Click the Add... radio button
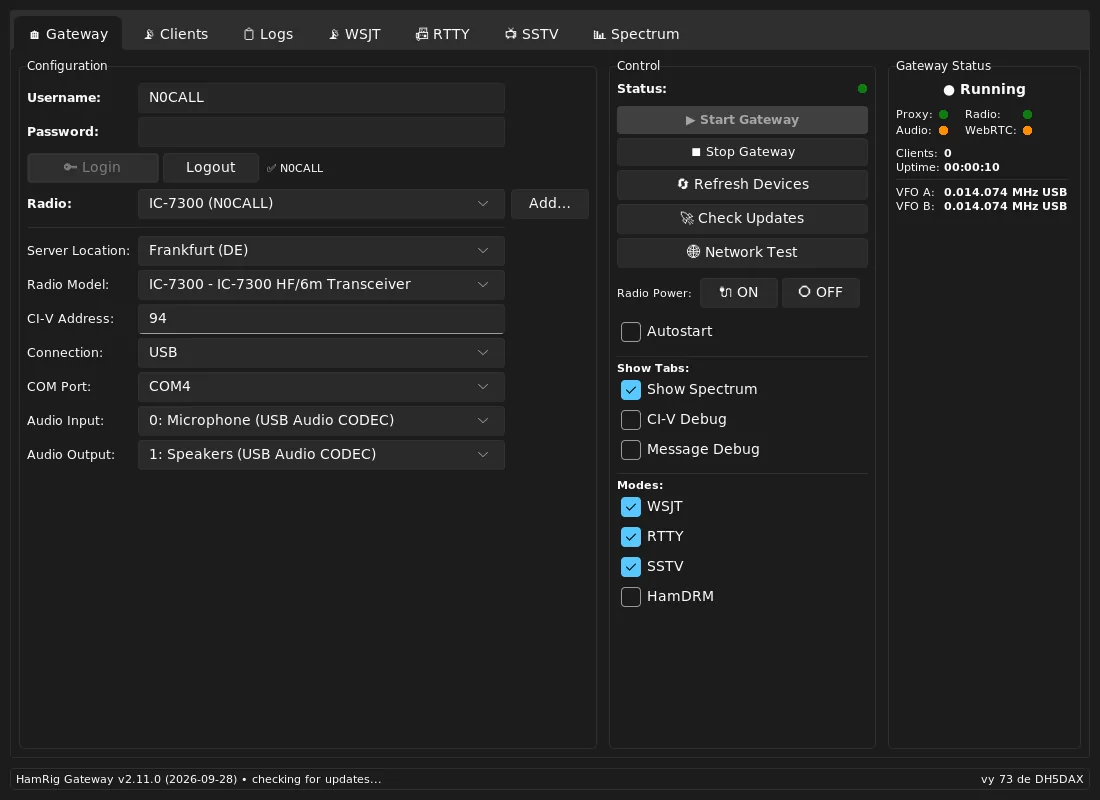 point(549,204)
